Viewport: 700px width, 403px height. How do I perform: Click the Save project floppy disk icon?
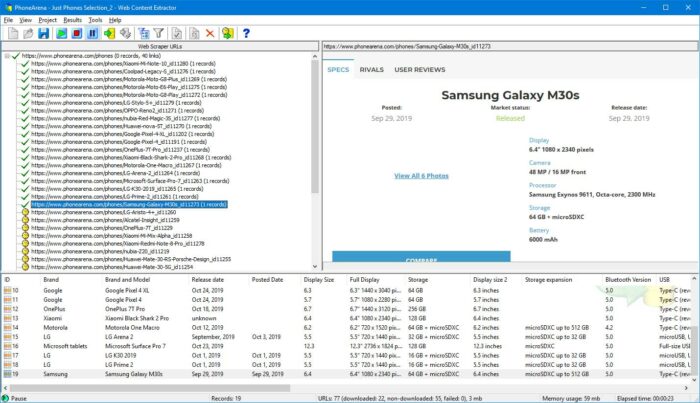click(x=43, y=33)
